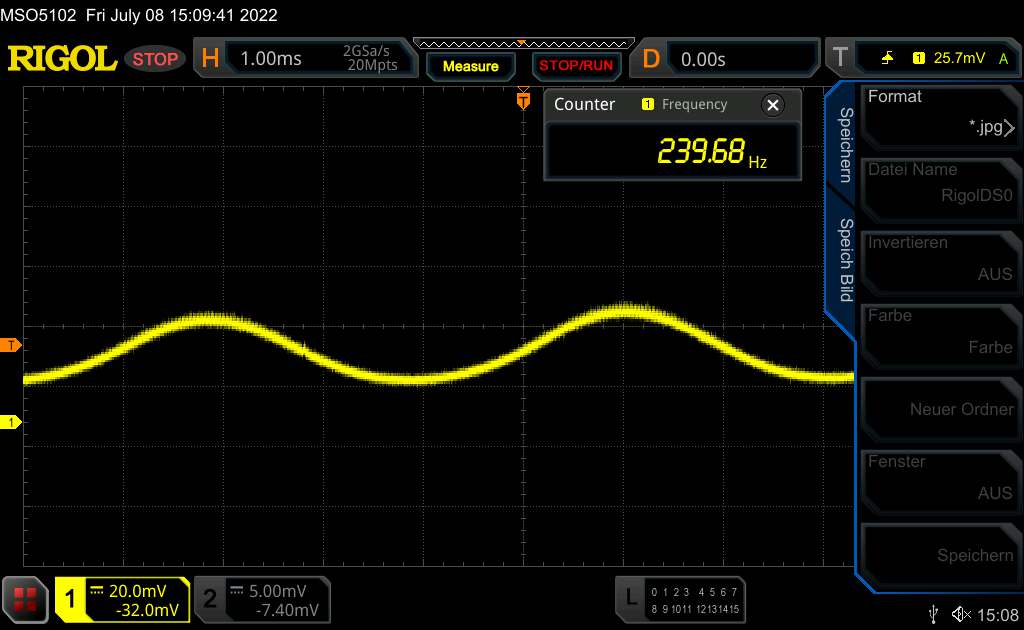This screenshot has width=1024, height=630.
Task: Click the Measure button
Action: pyautogui.click(x=470, y=66)
